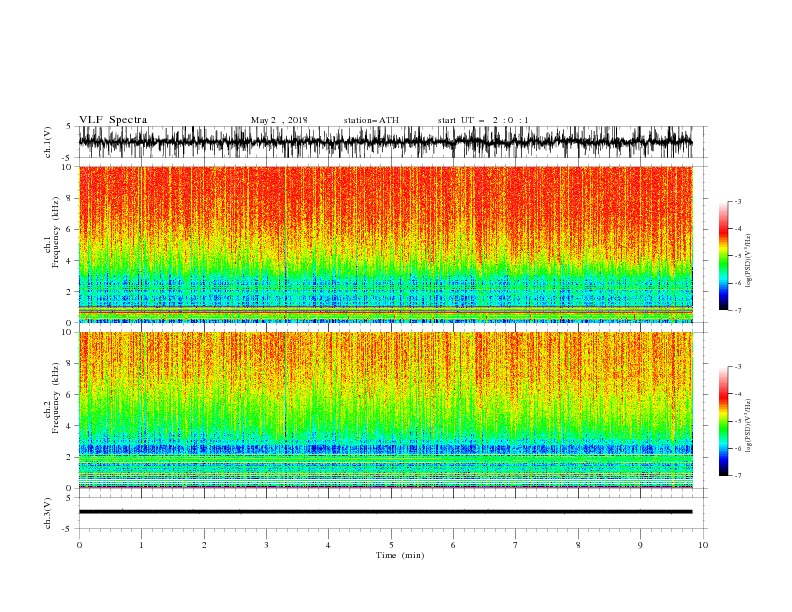Screen dimensions: 792x612
Task: Click the upper color bar 'log(PSD)(V²/Hz)' label
Action: point(748,261)
